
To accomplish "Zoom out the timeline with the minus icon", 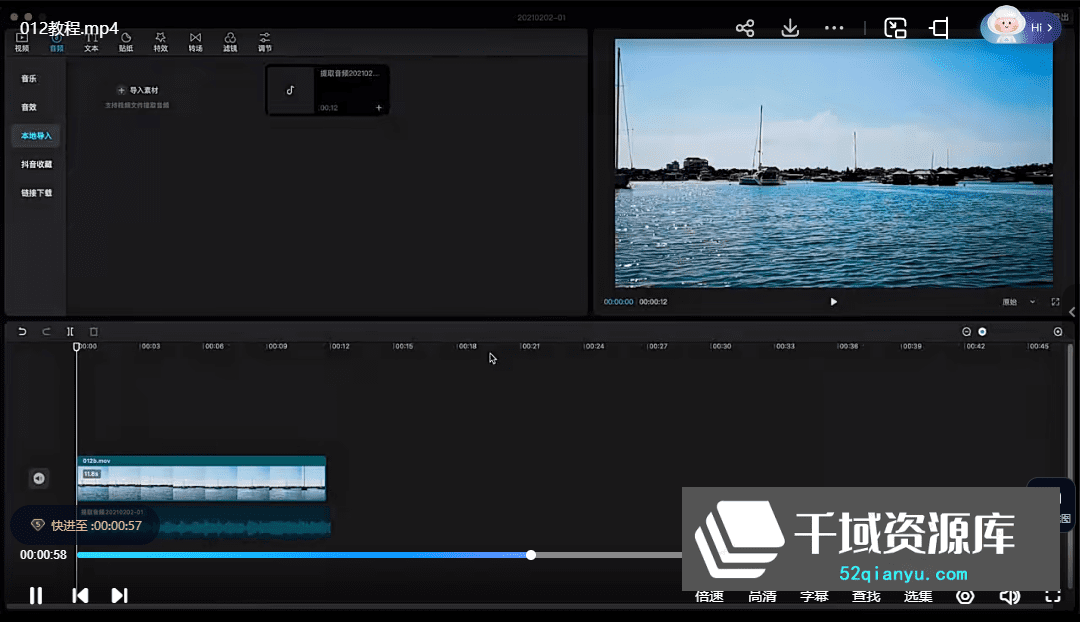I will click(x=966, y=332).
